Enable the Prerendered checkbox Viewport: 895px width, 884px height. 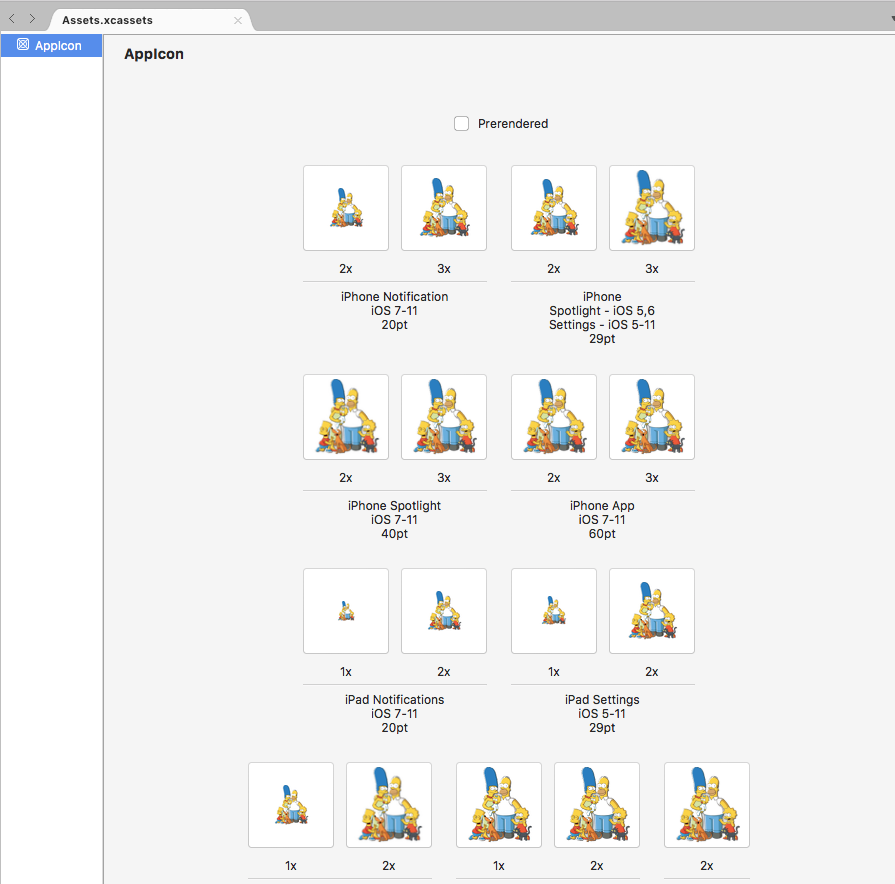[461, 123]
